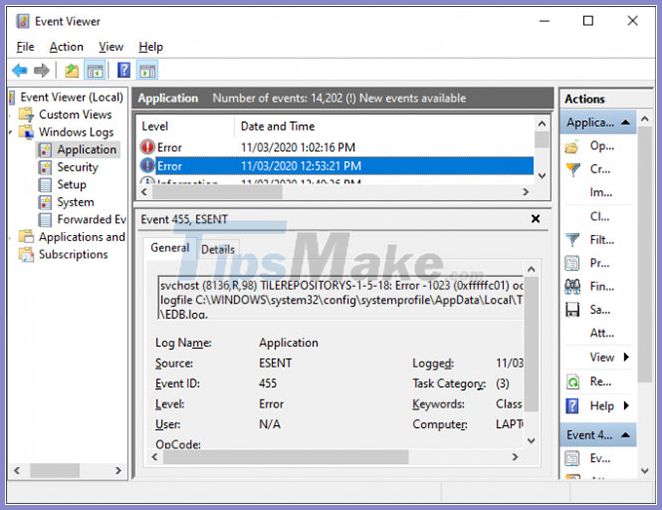Image resolution: width=662 pixels, height=510 pixels.
Task: Close the Event 455 preview pane
Action: pos(535,219)
